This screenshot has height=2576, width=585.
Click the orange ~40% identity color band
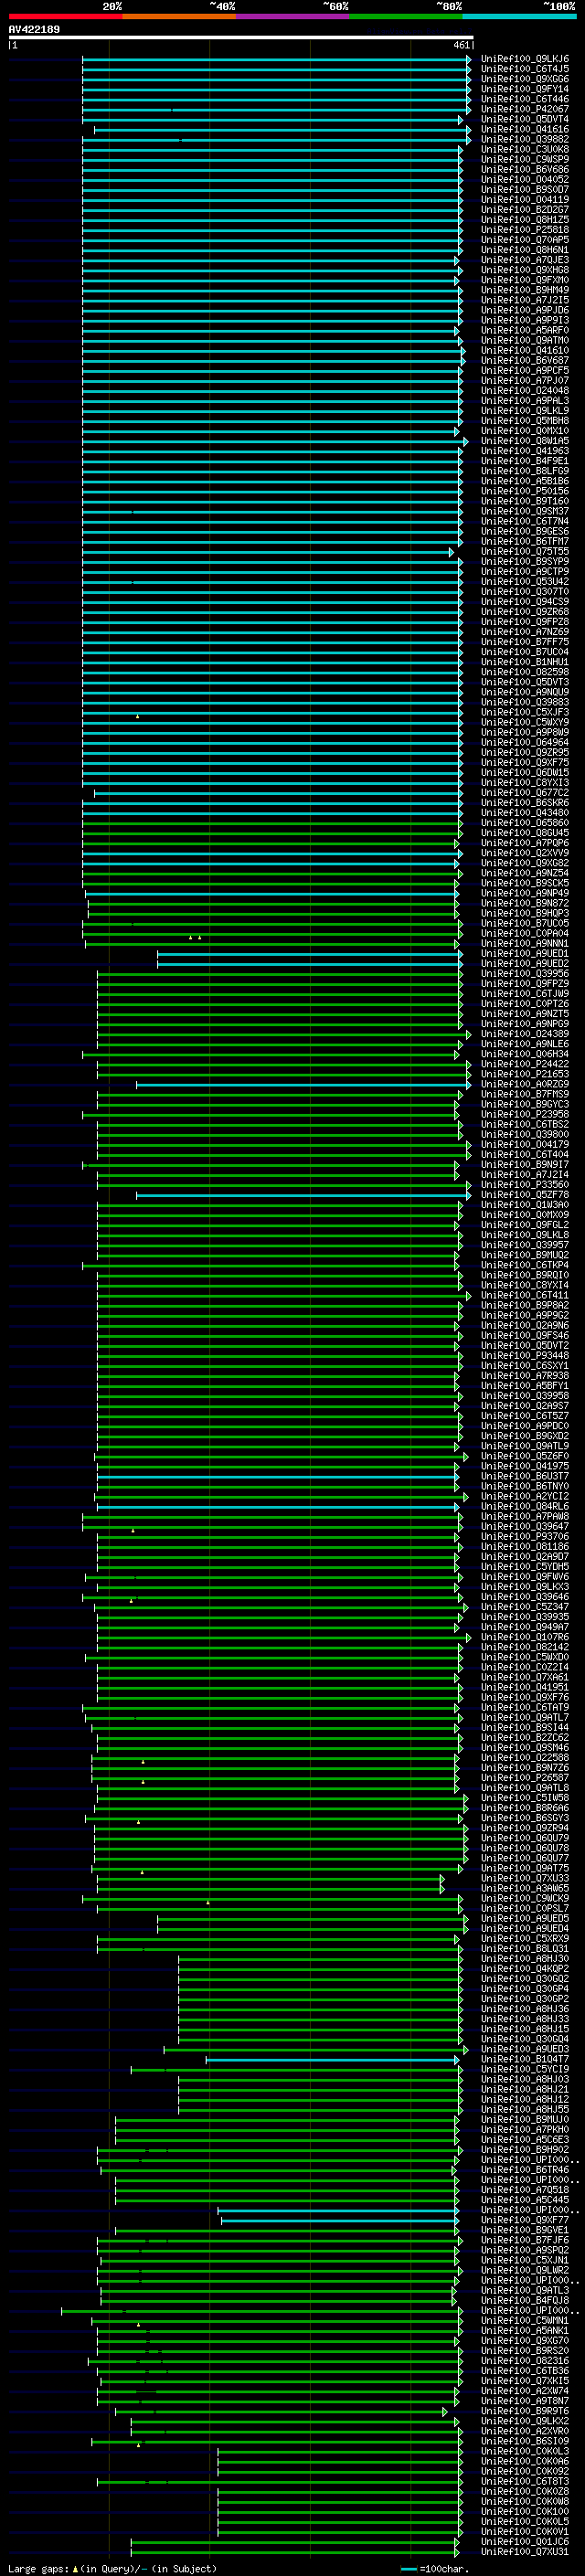point(179,16)
